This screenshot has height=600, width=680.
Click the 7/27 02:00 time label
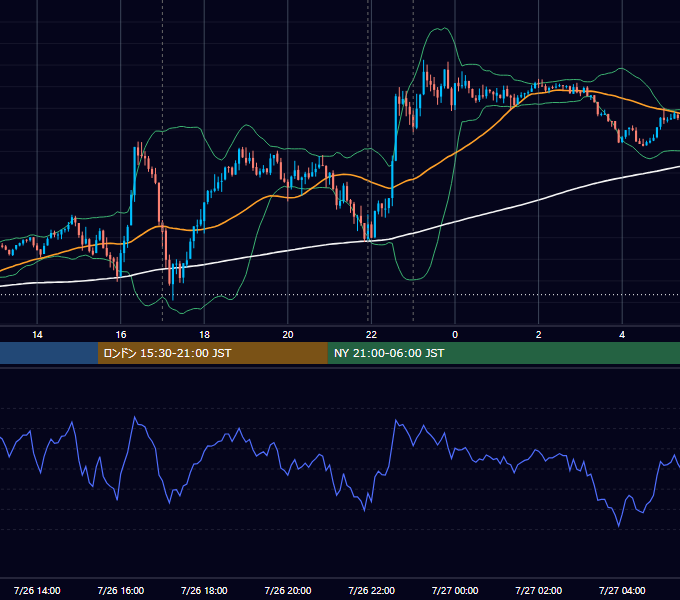click(539, 590)
